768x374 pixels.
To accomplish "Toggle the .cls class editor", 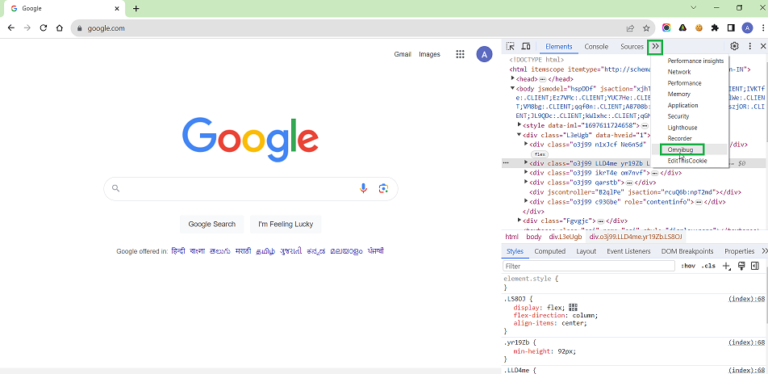I will coord(708,266).
